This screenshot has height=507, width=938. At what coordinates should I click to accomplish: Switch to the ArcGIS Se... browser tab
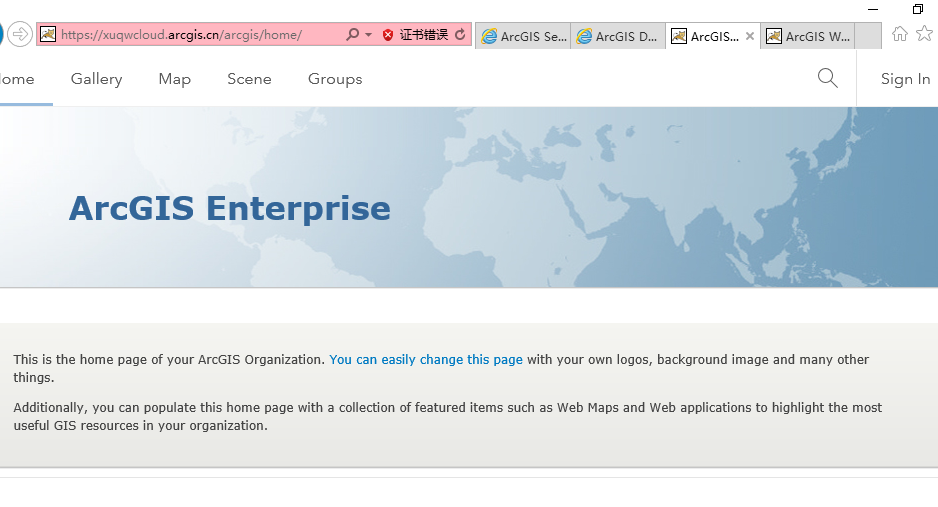click(523, 36)
